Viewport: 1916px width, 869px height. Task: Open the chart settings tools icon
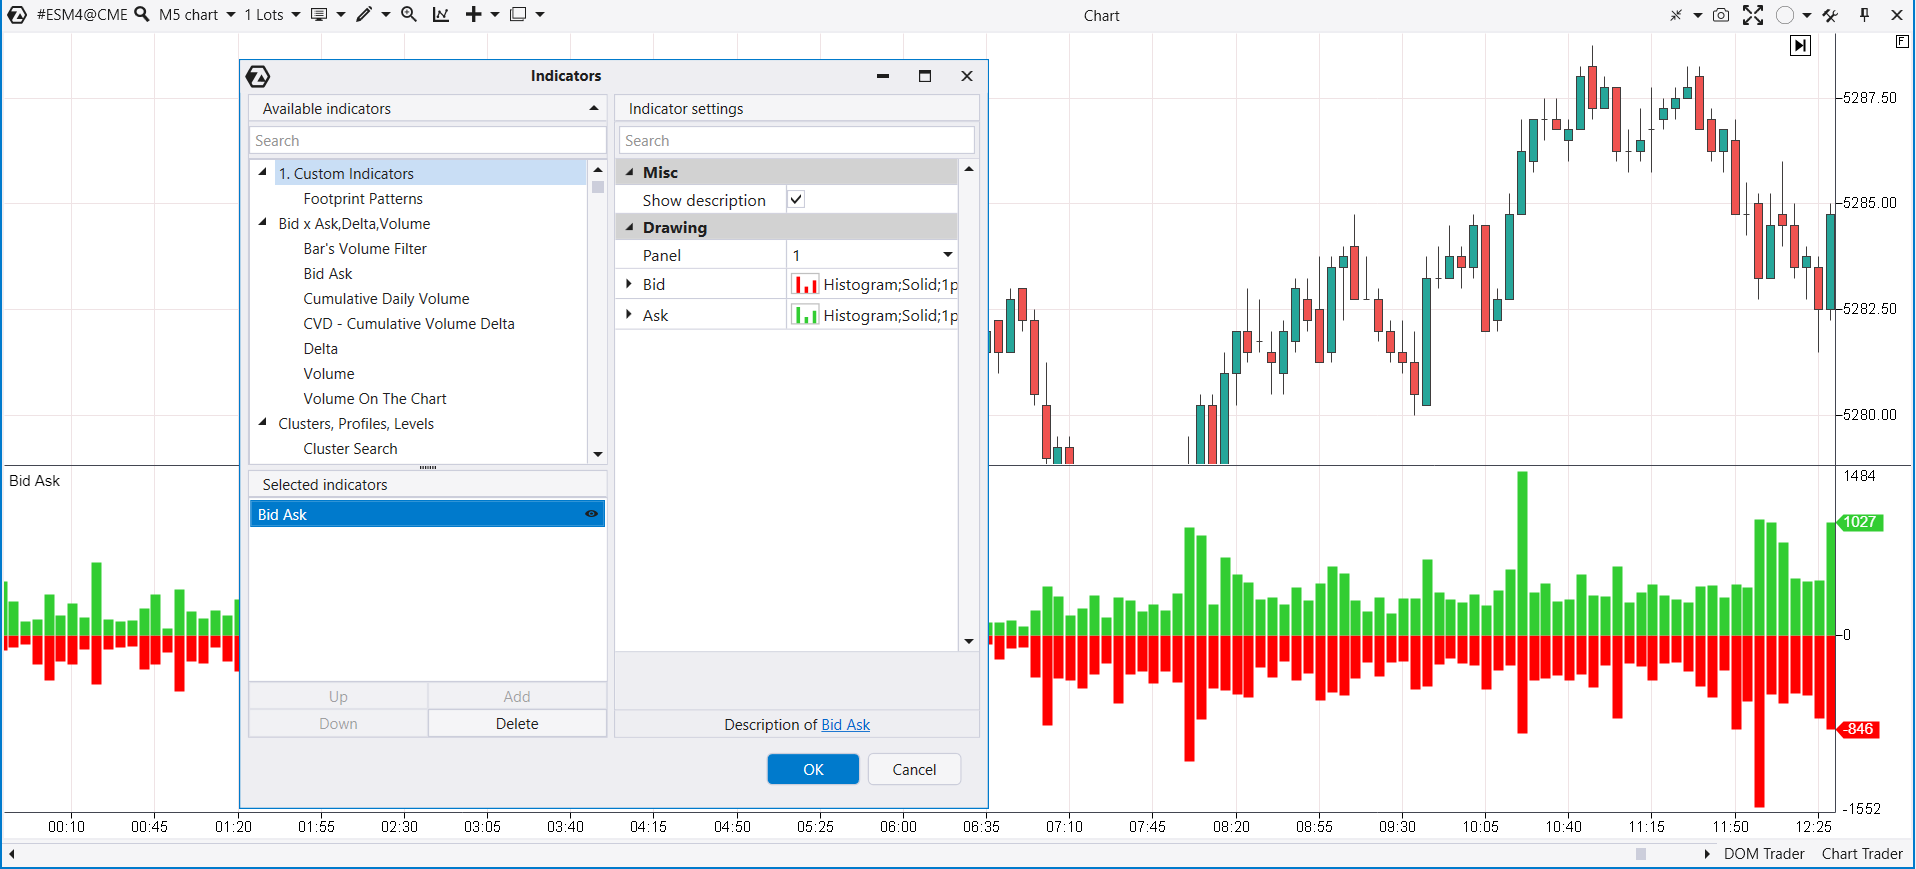pos(1830,15)
